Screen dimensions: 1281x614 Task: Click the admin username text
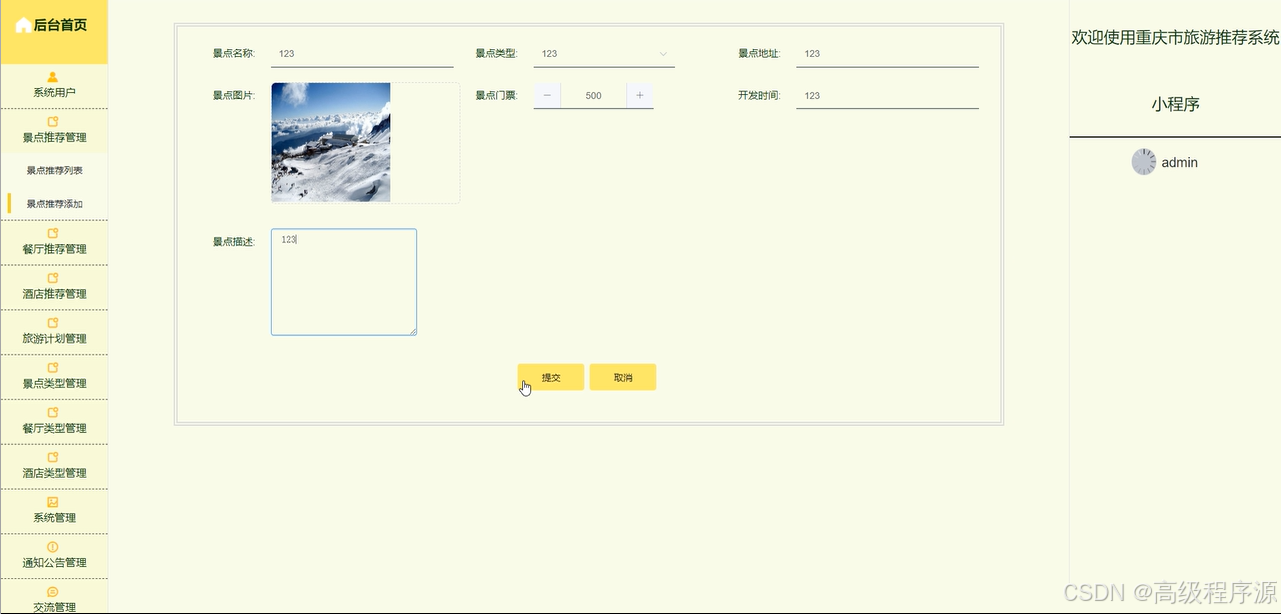(x=1179, y=162)
